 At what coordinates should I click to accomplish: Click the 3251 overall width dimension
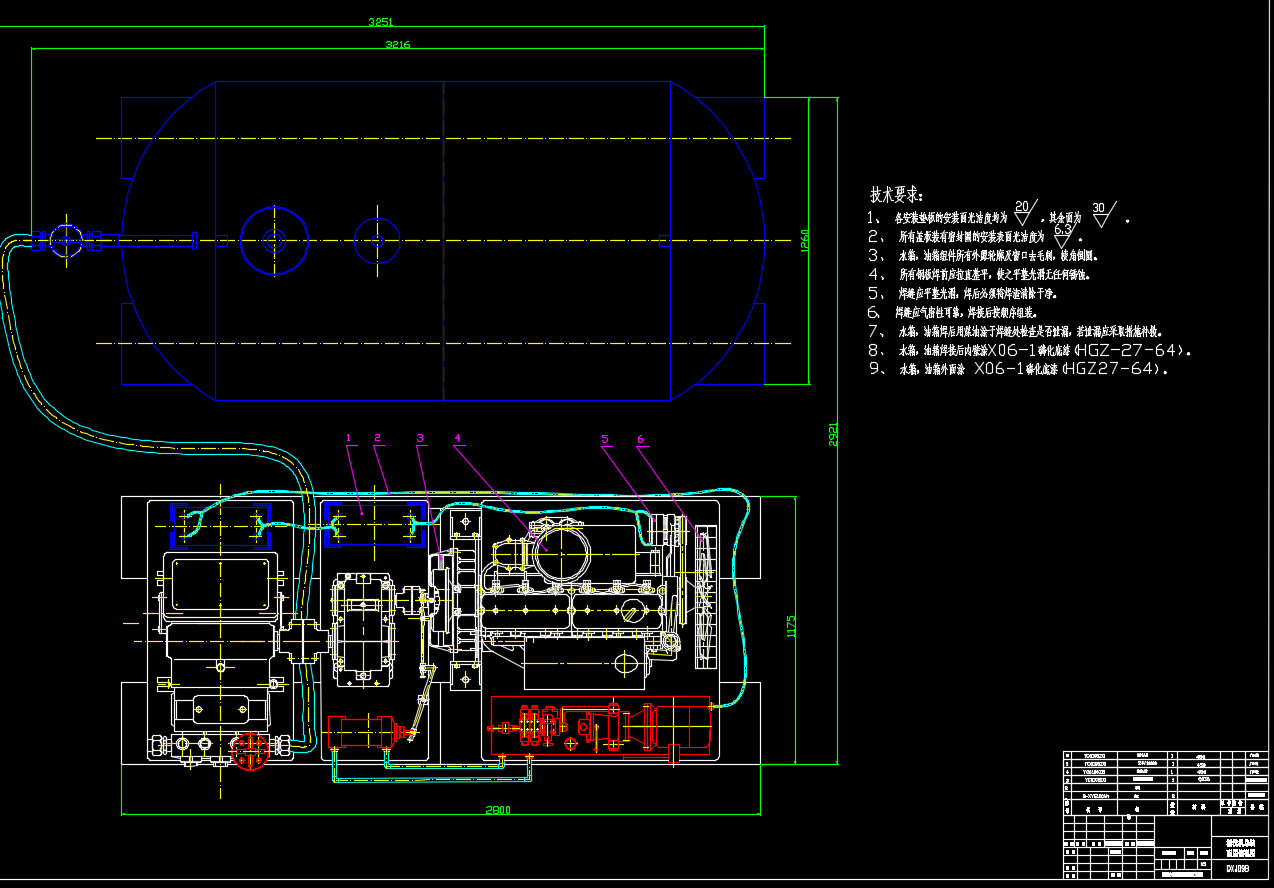pyautogui.click(x=381, y=21)
